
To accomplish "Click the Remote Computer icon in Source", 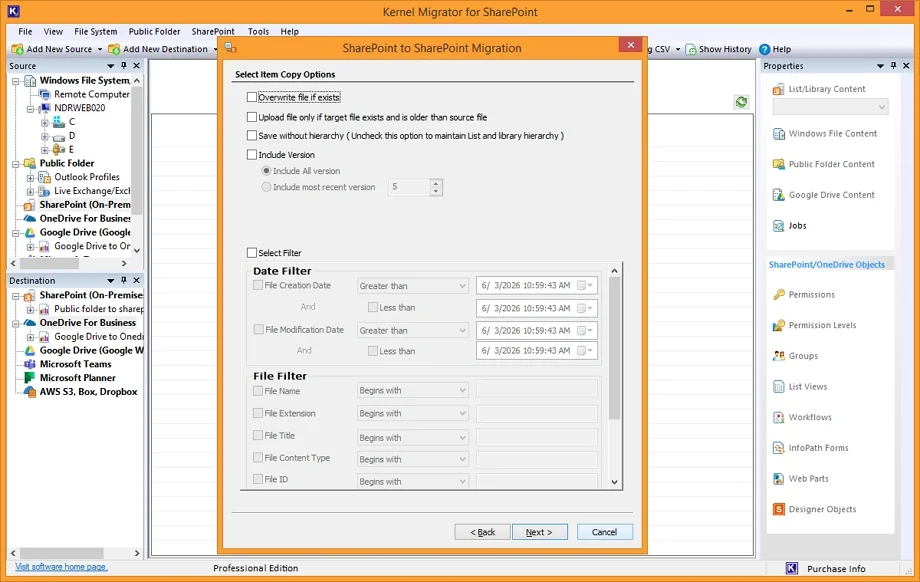I will click(x=45, y=94).
